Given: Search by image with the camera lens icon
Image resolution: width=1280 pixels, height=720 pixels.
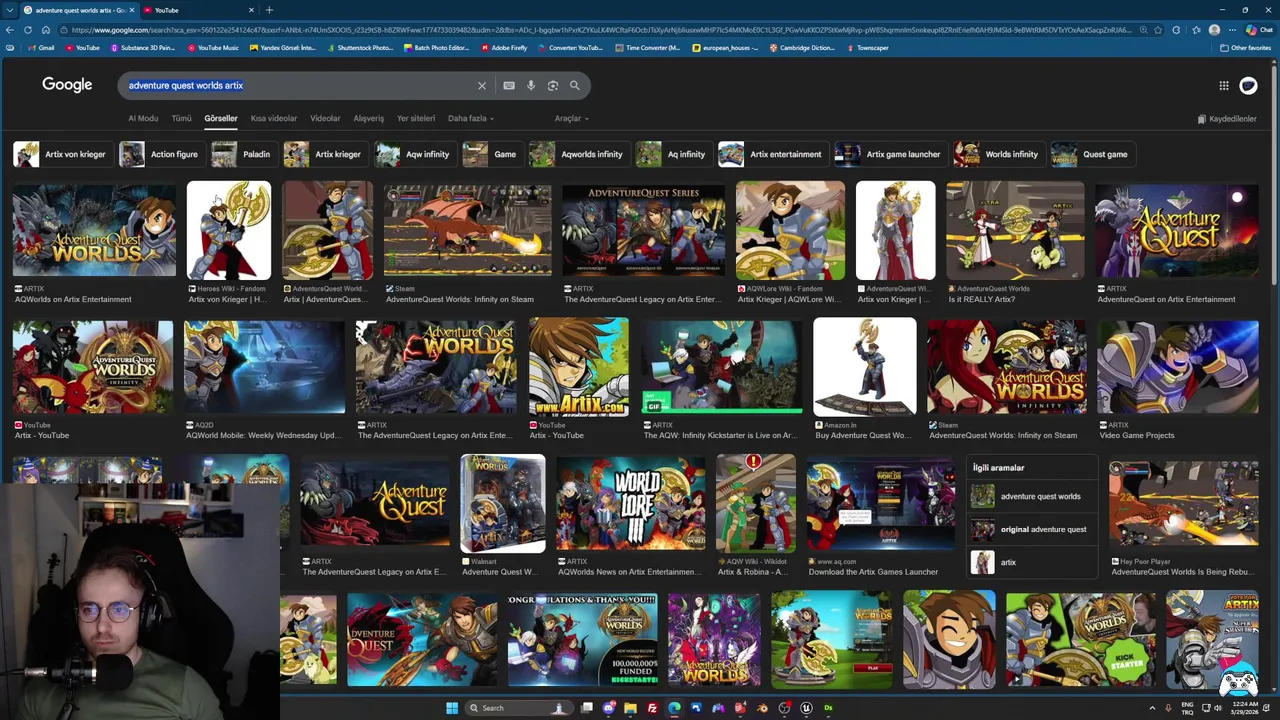Looking at the screenshot, I should point(553,86).
